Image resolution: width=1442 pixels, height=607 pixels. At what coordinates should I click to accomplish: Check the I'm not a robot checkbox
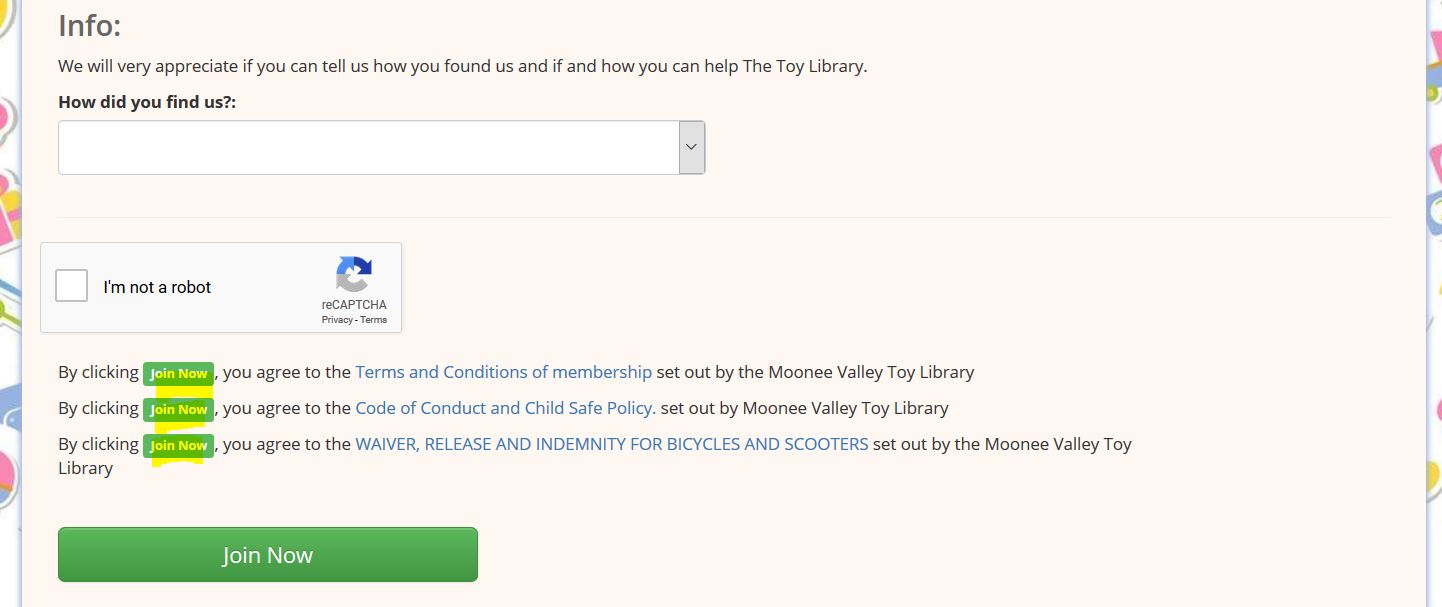click(72, 287)
